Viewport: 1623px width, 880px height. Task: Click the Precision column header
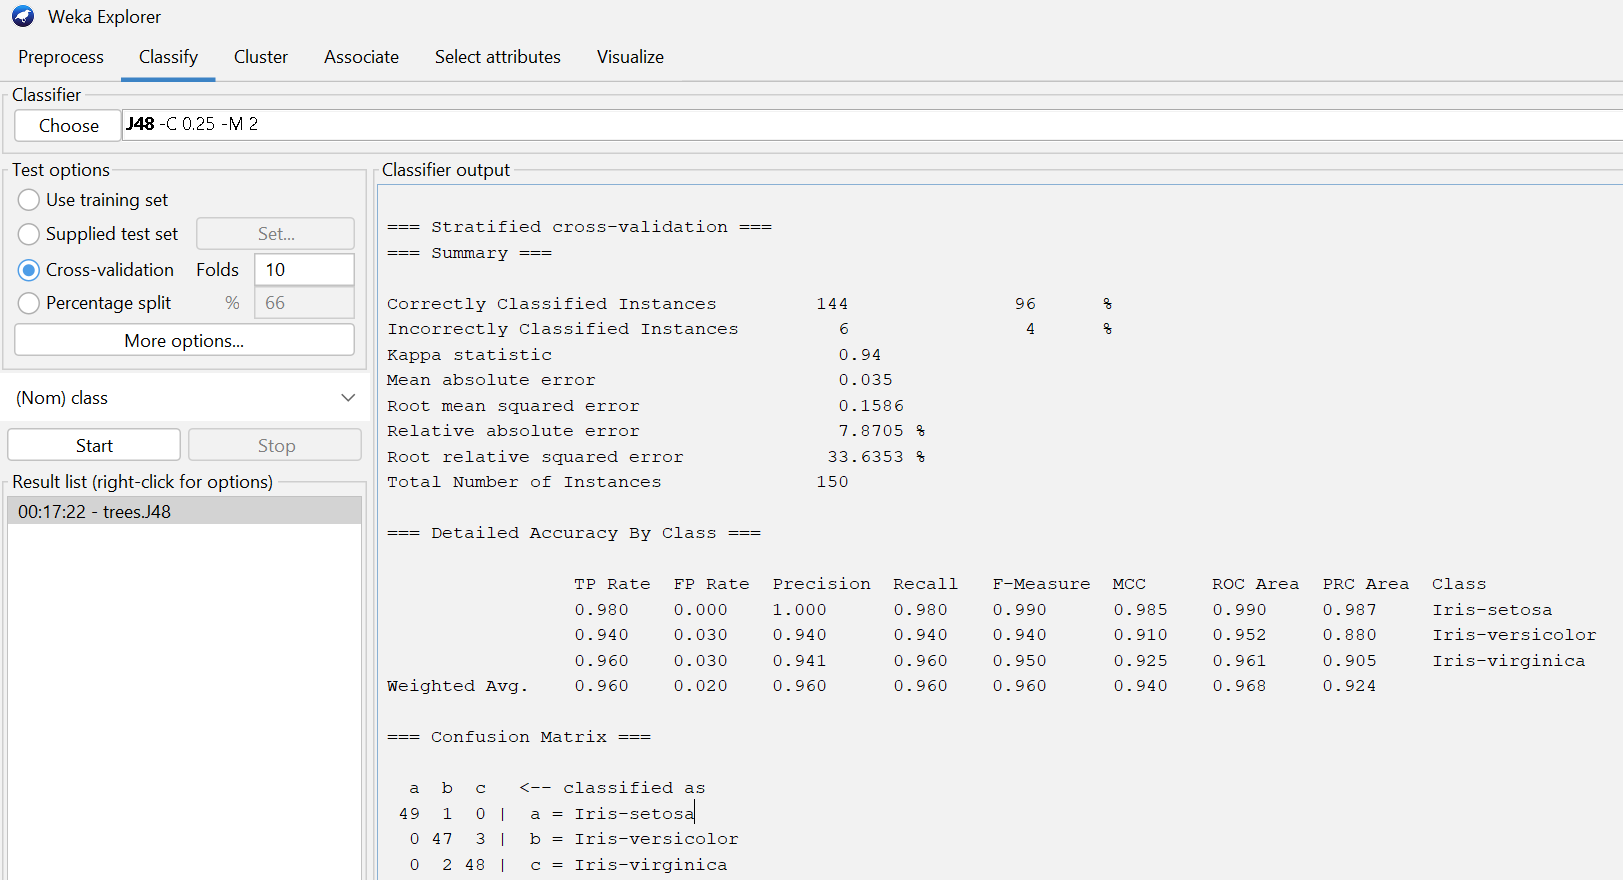(821, 584)
